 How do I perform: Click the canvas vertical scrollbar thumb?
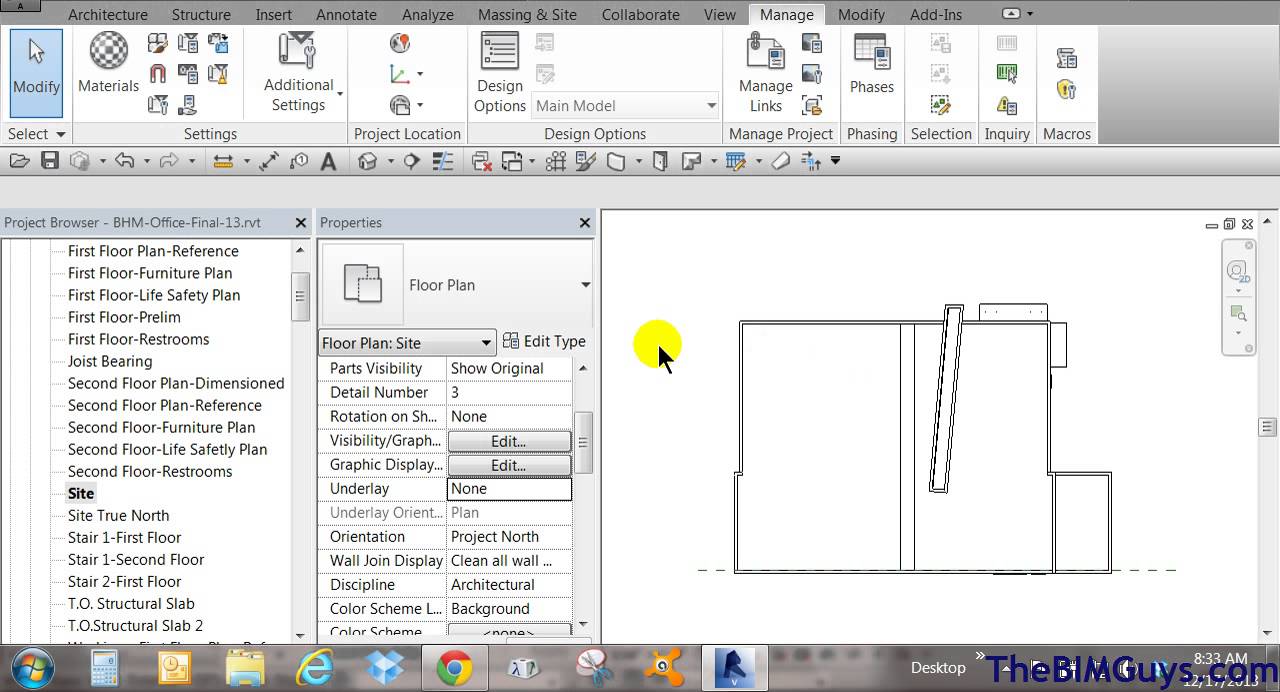click(1267, 427)
